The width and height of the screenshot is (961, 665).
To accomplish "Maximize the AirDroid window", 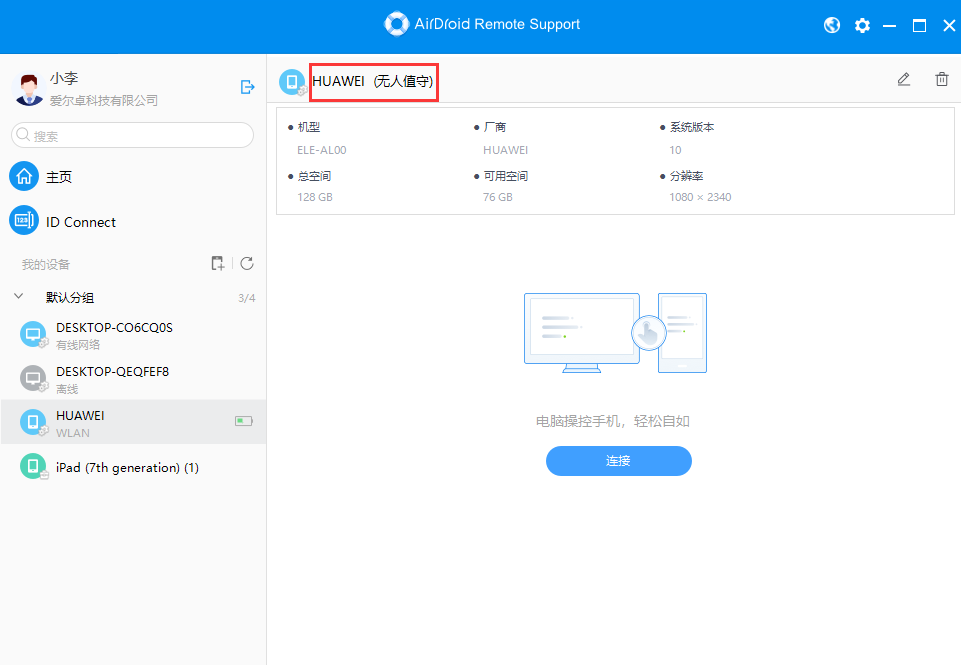I will [919, 26].
